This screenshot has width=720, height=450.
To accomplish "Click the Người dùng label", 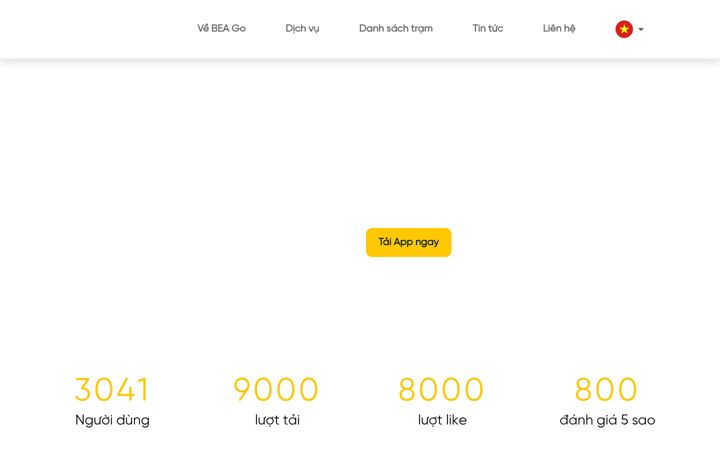I will coord(112,420).
